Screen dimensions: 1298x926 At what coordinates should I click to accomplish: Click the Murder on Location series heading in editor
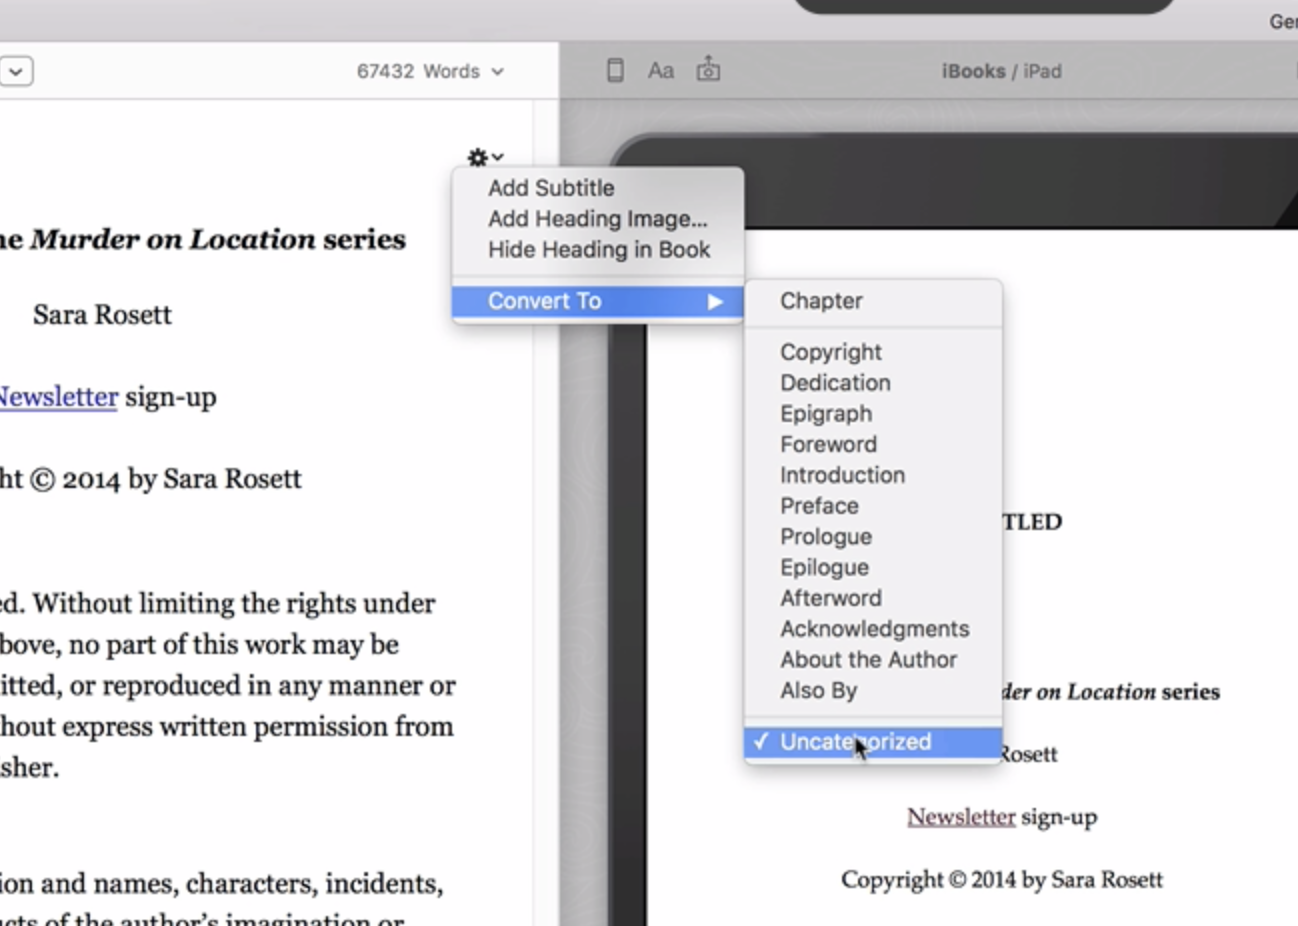click(203, 239)
